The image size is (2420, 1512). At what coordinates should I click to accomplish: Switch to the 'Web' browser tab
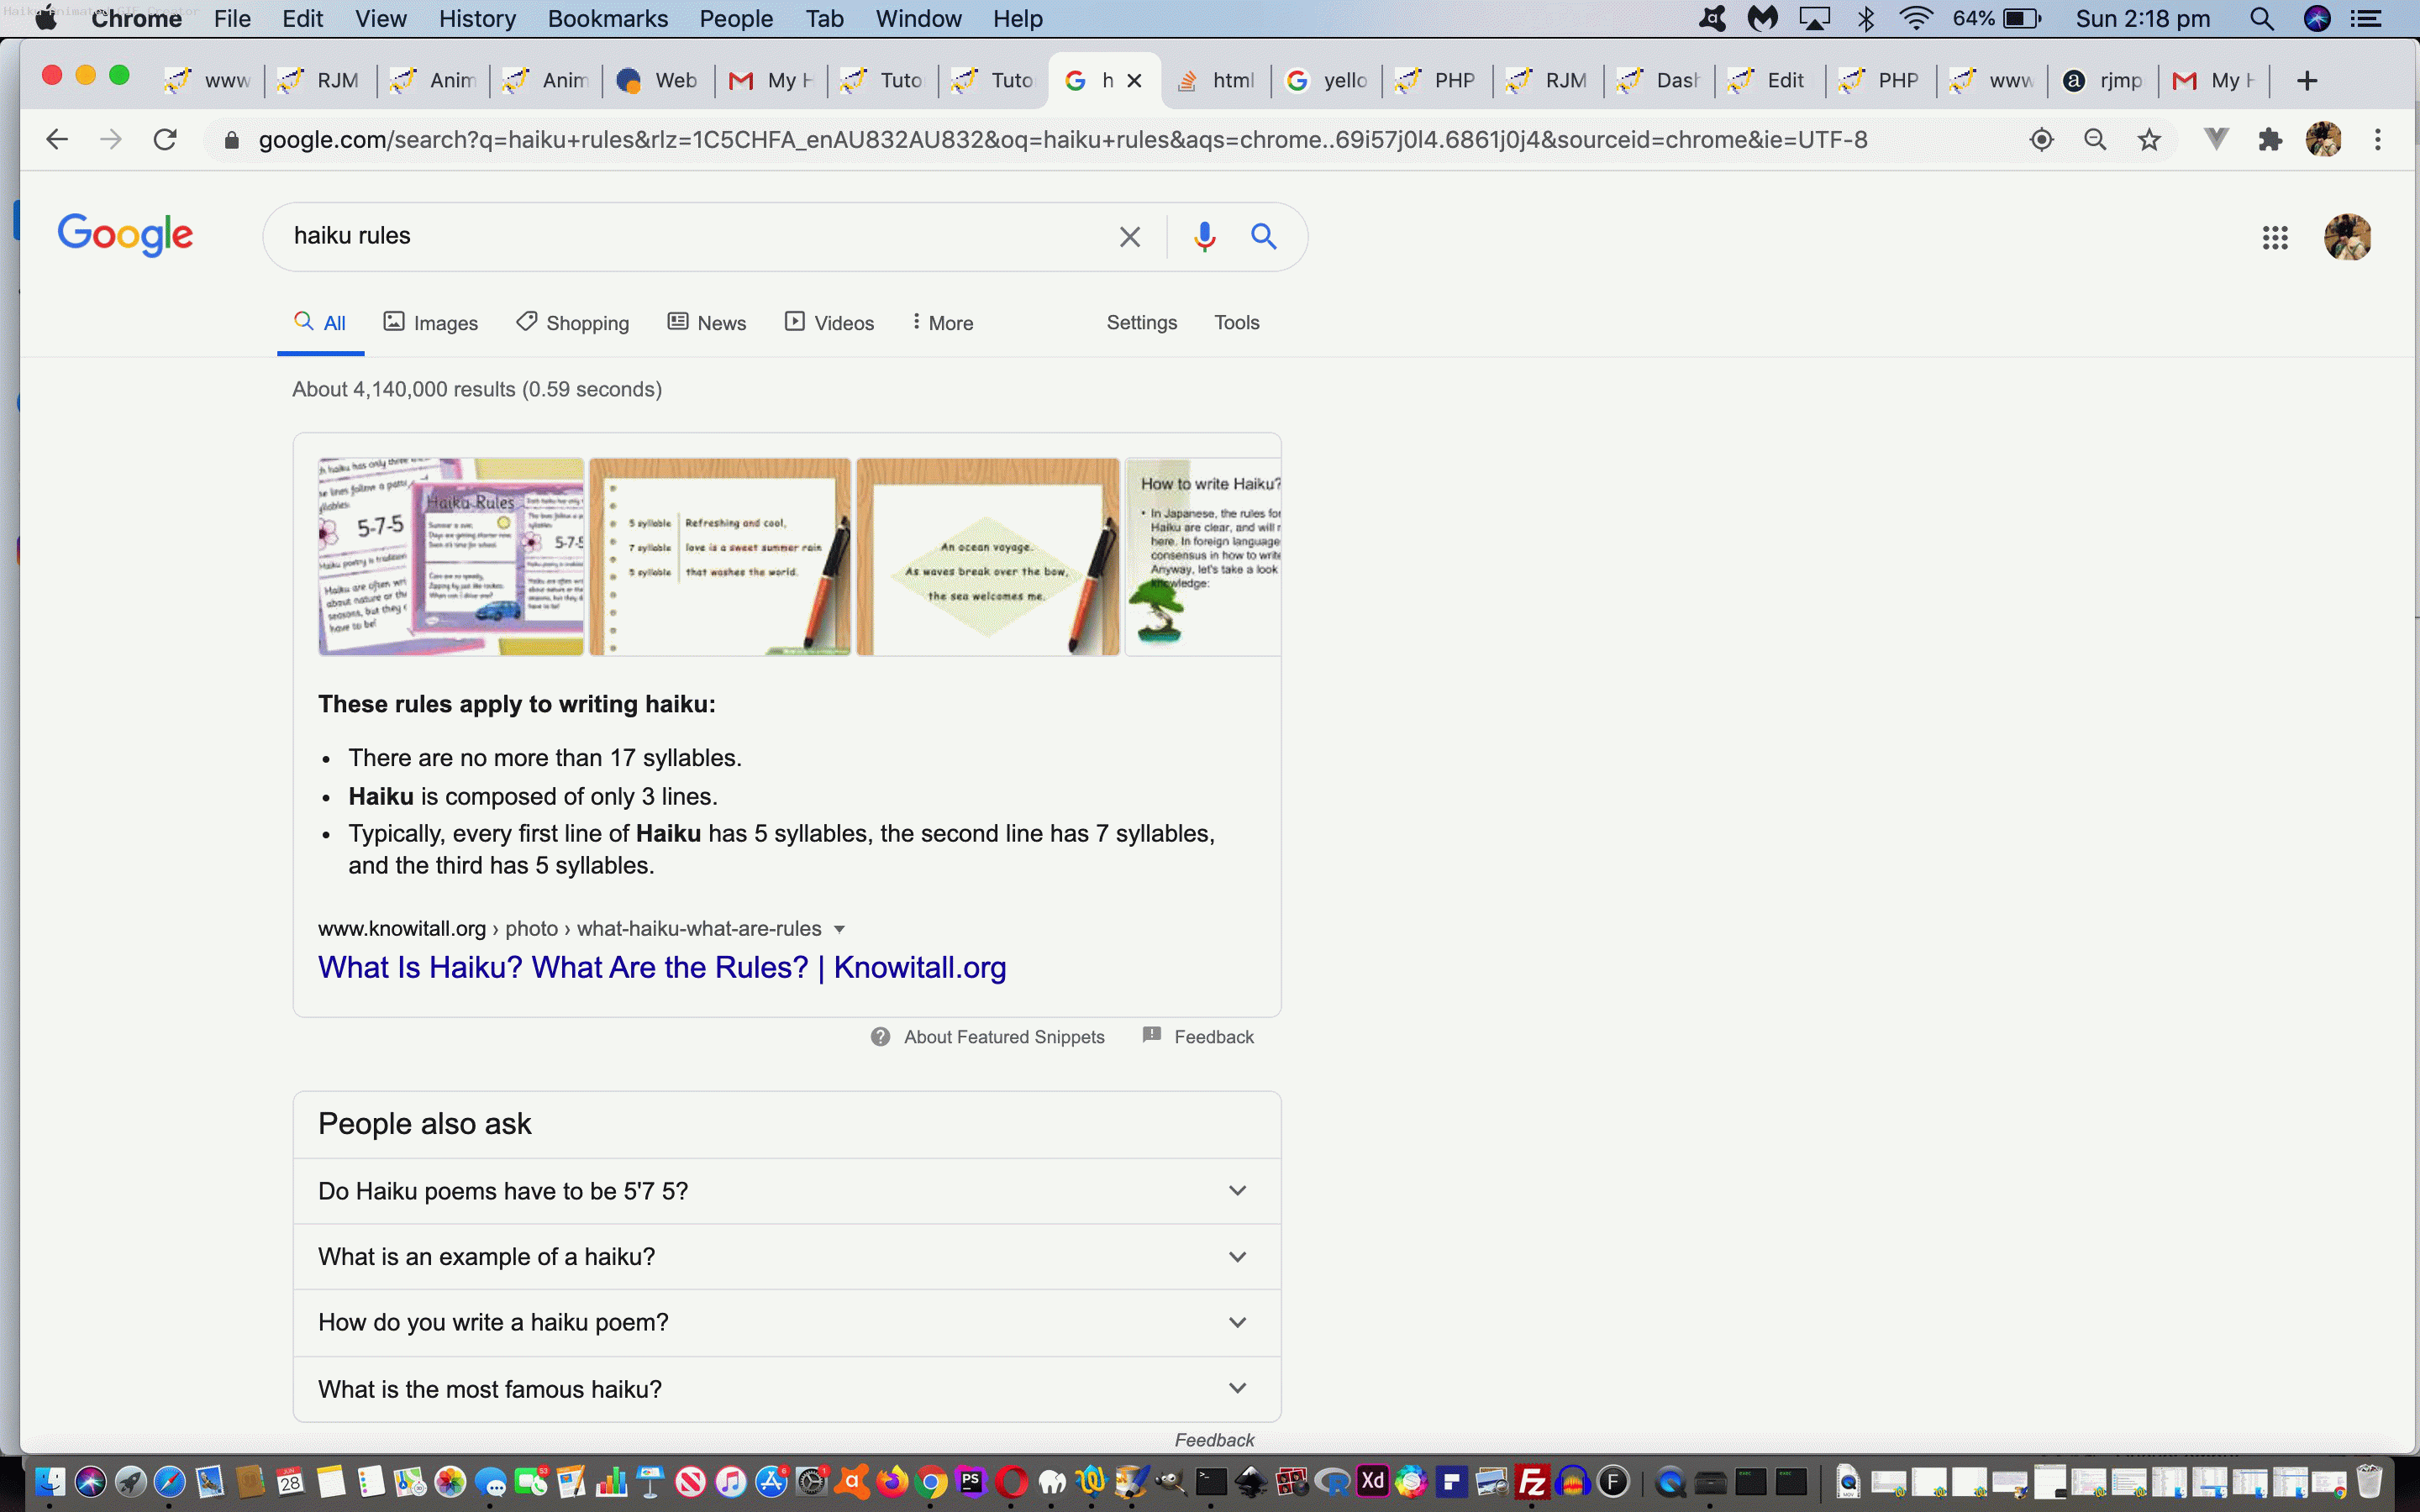click(x=659, y=81)
